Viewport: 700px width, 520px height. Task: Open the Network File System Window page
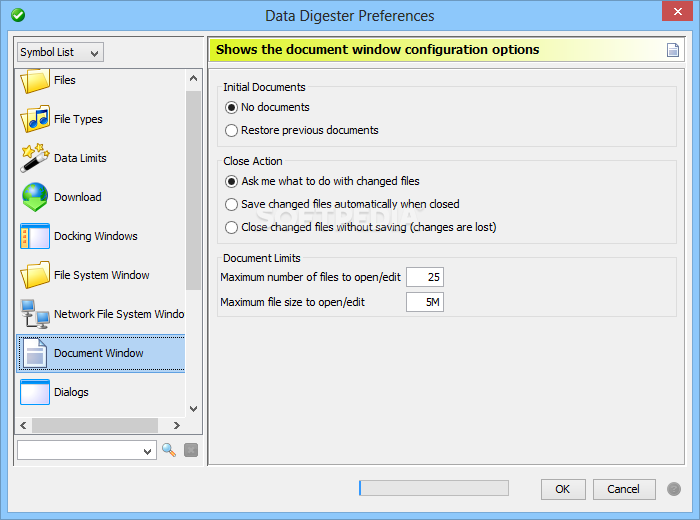101,313
